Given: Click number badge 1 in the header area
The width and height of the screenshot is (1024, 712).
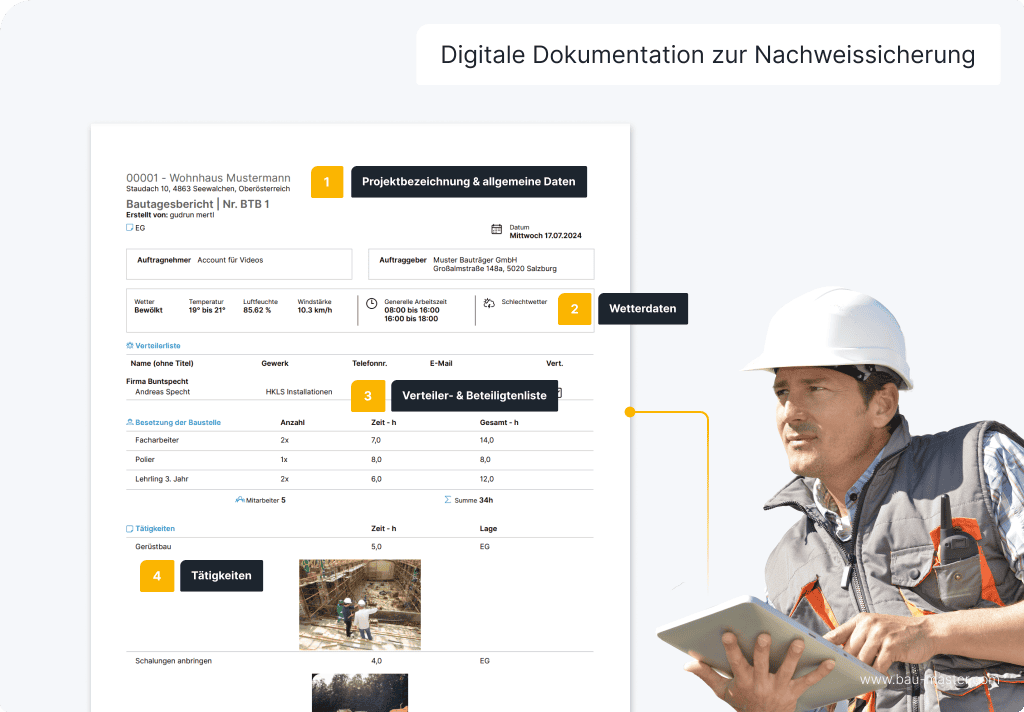Looking at the screenshot, I should [327, 182].
